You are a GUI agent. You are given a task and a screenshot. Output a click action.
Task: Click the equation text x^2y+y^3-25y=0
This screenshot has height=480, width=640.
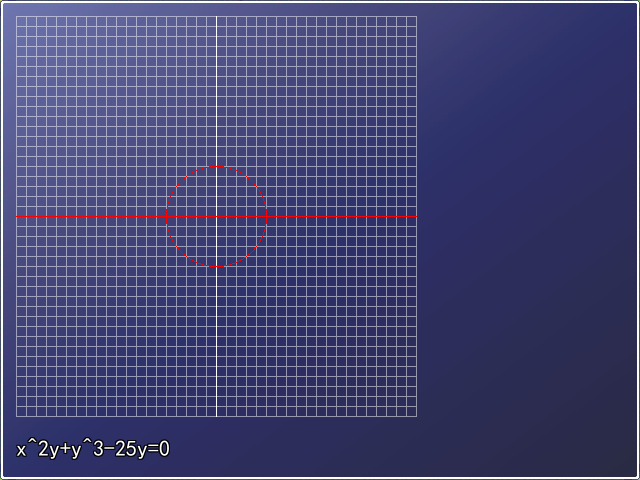pos(93,449)
